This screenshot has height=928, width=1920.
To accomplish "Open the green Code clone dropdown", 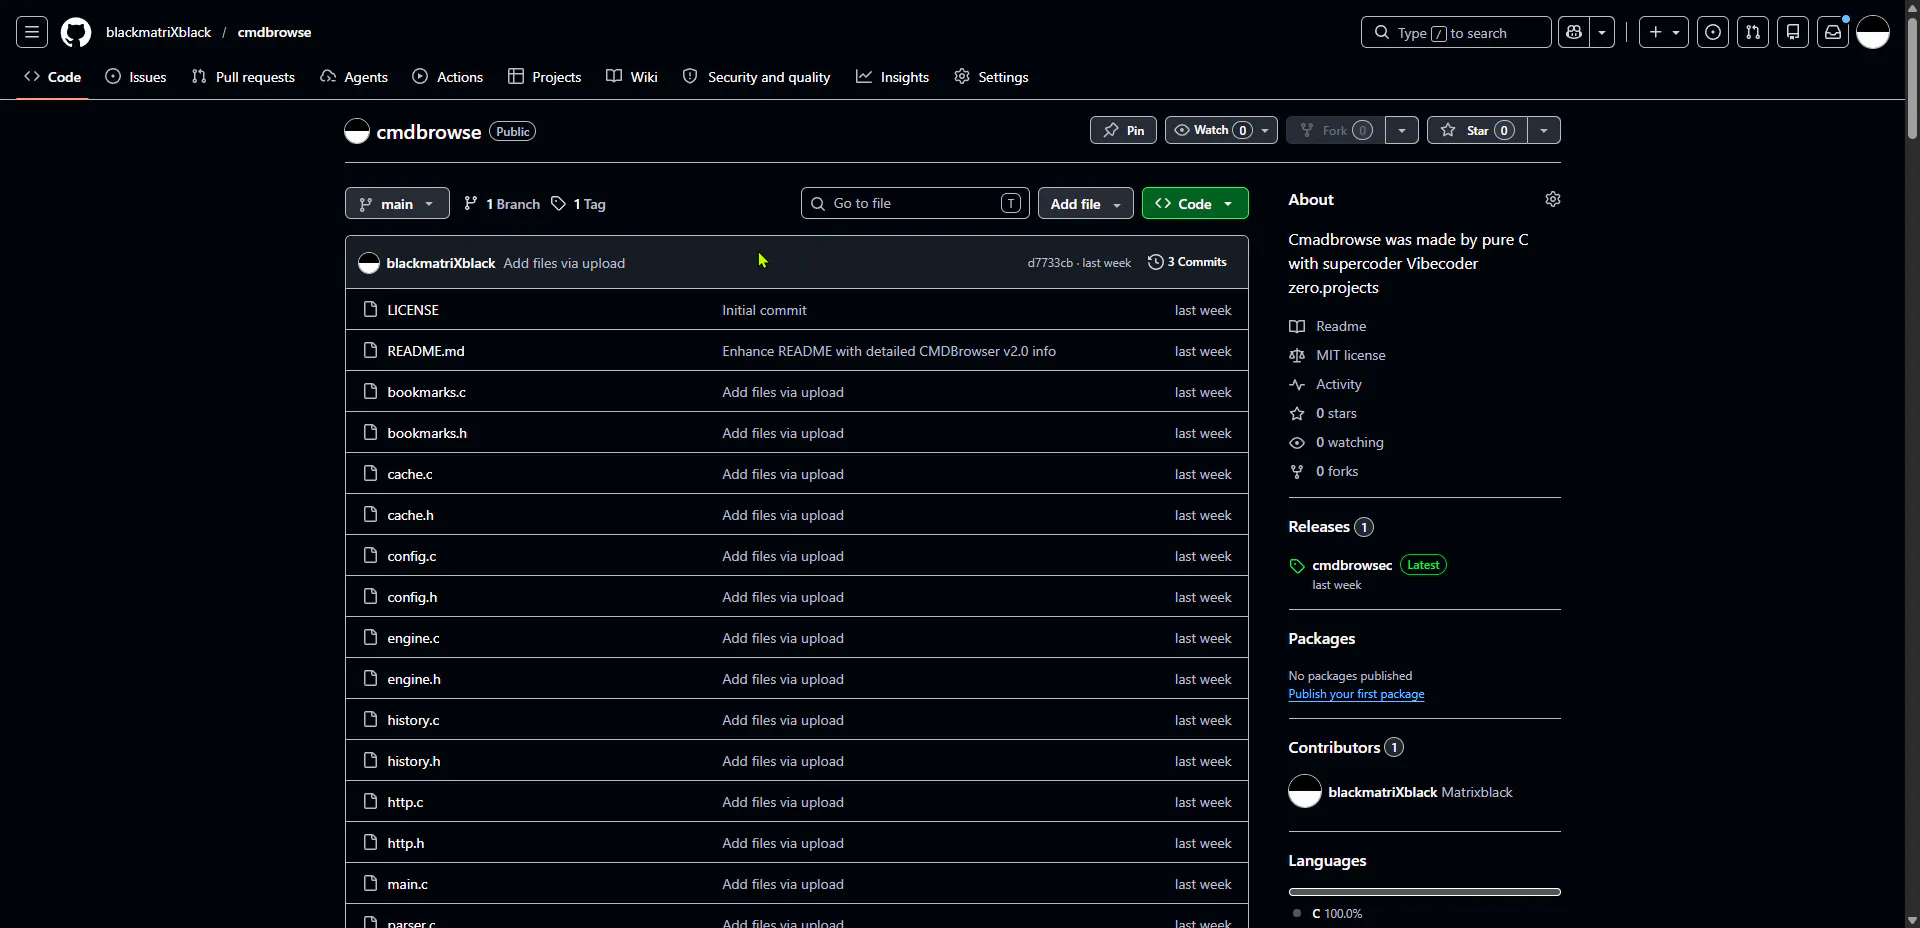I will point(1195,203).
